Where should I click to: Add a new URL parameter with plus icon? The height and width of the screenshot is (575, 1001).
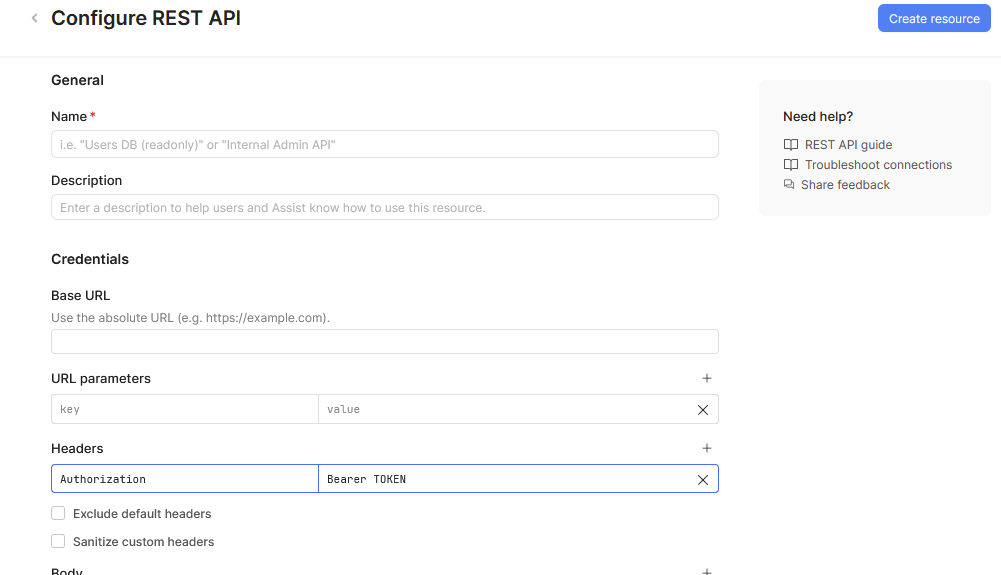(x=707, y=378)
